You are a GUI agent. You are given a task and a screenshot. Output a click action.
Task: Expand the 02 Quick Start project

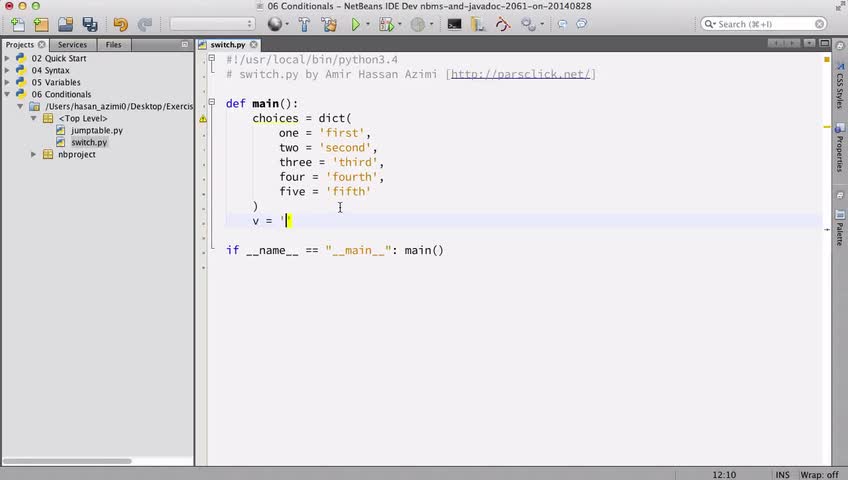7,58
